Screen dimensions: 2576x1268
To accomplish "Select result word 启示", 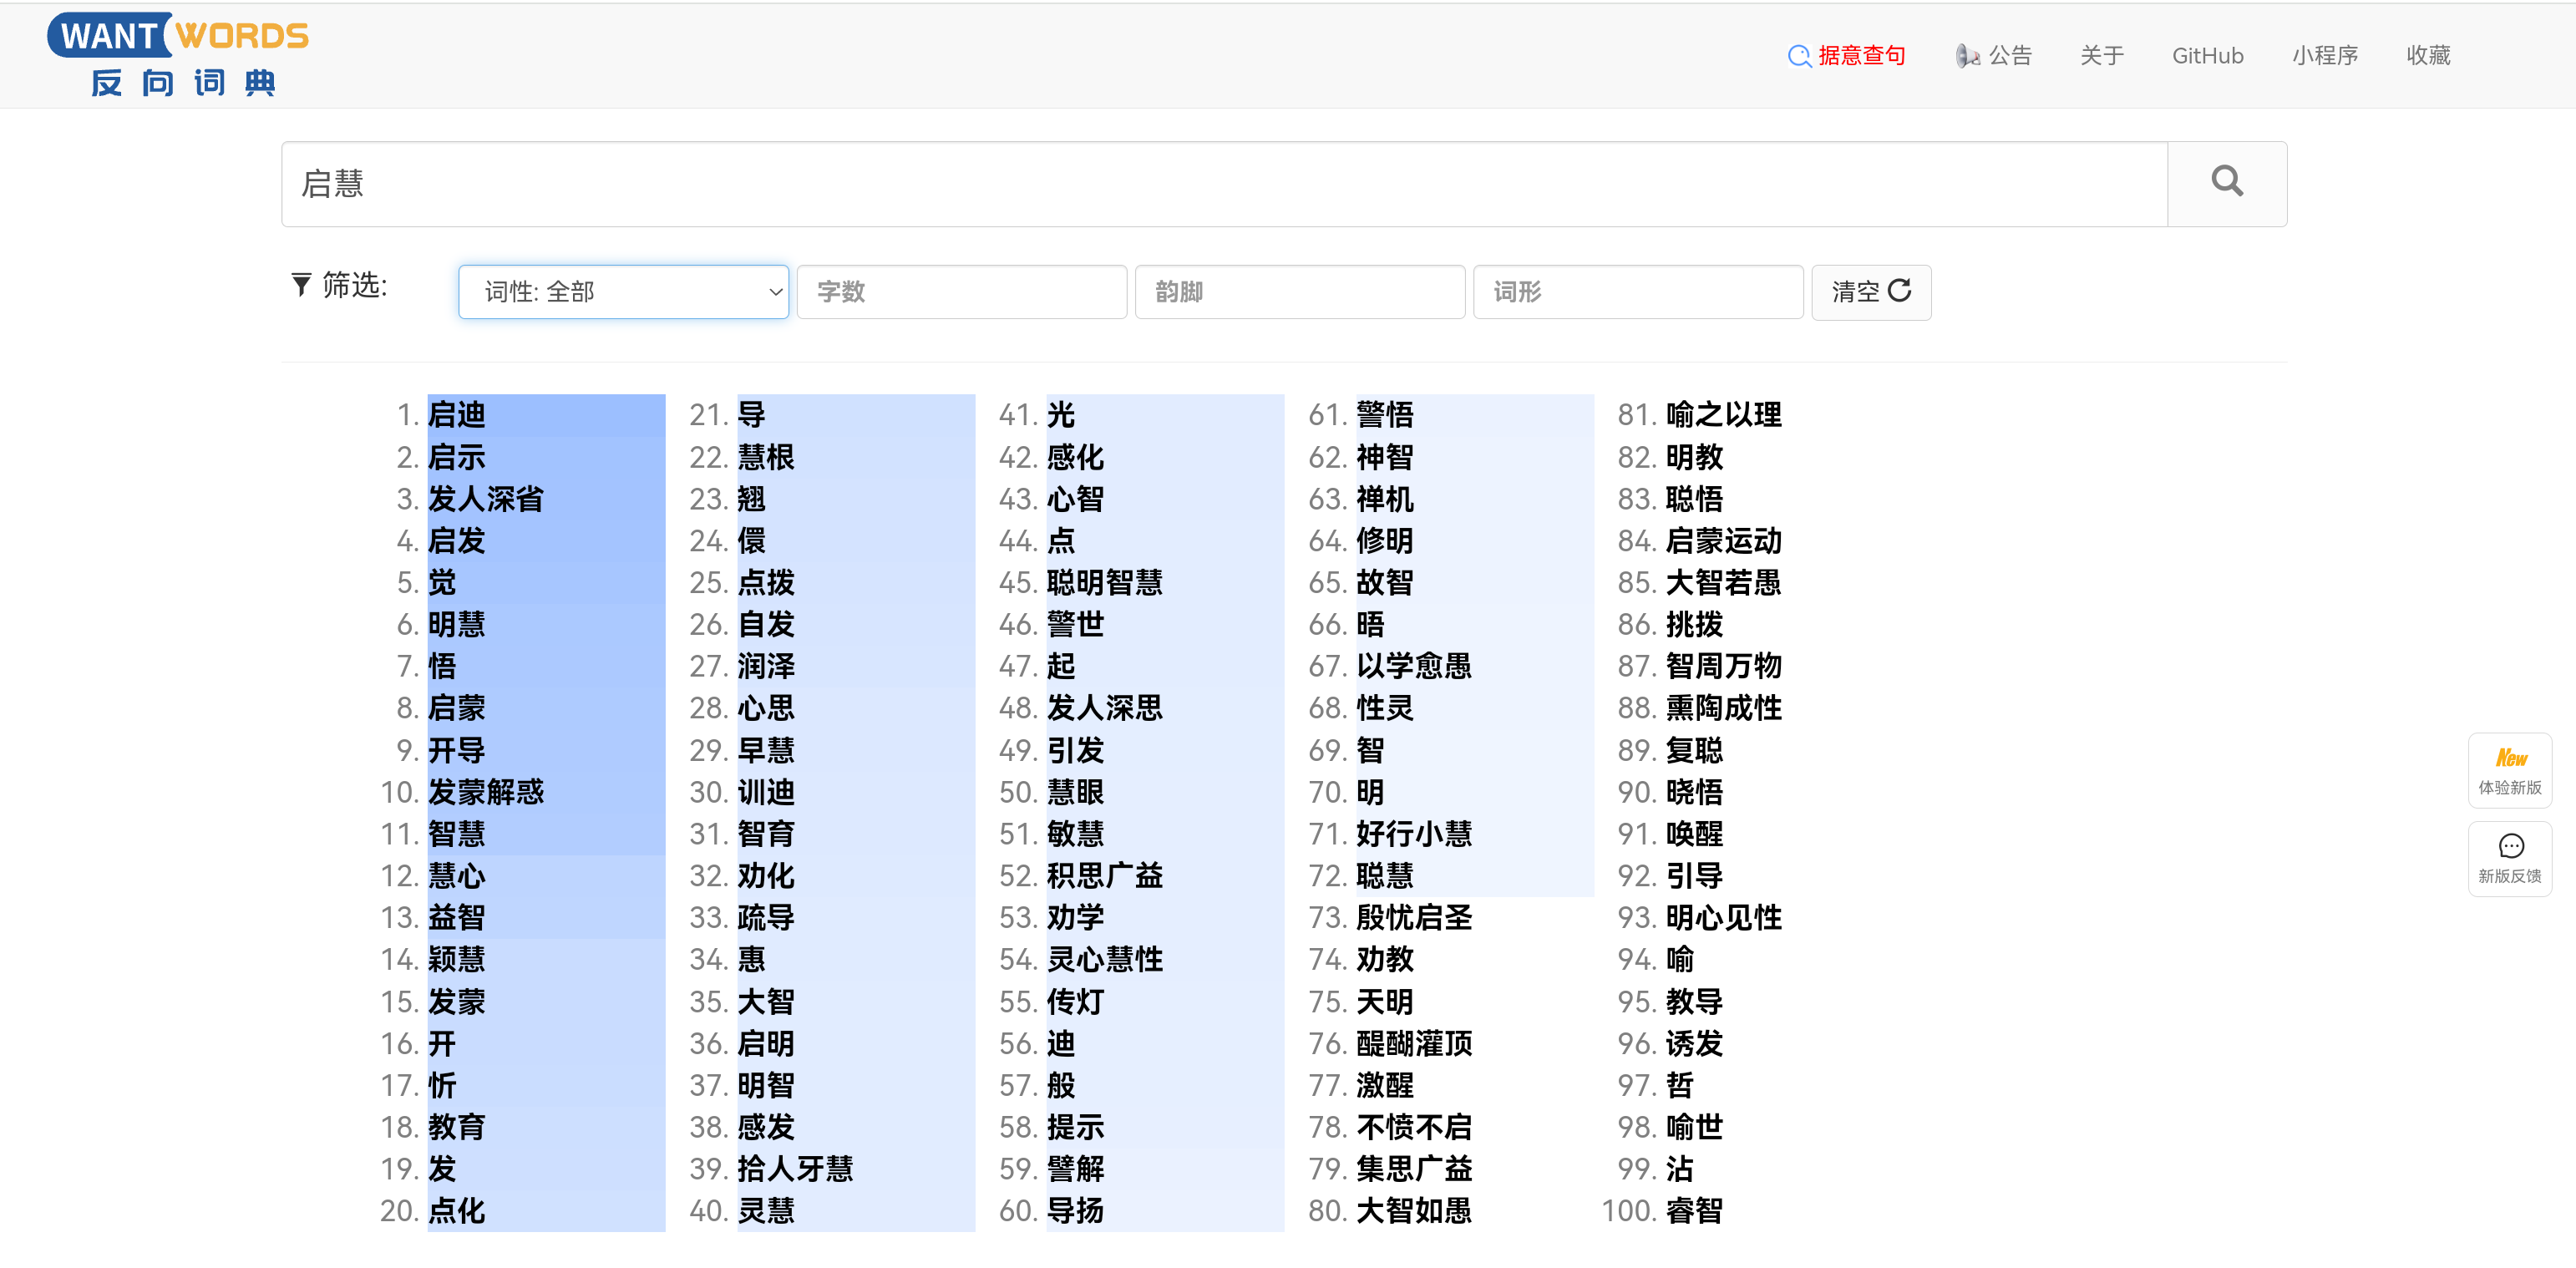I will coord(457,457).
